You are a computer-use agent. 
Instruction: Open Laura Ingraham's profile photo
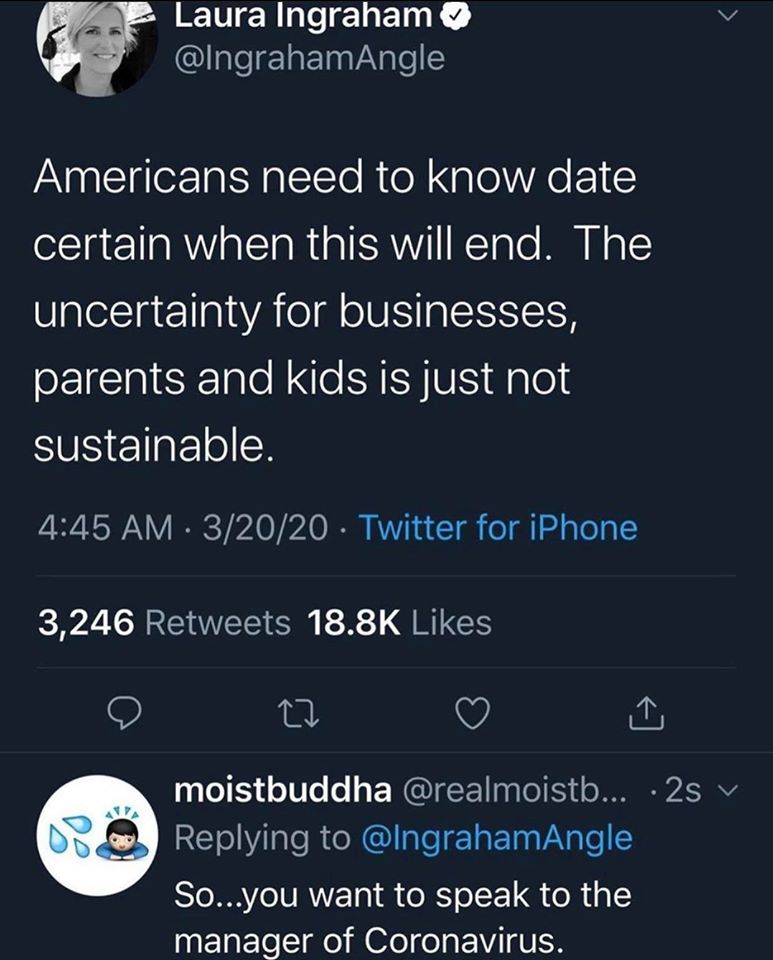coord(97,48)
